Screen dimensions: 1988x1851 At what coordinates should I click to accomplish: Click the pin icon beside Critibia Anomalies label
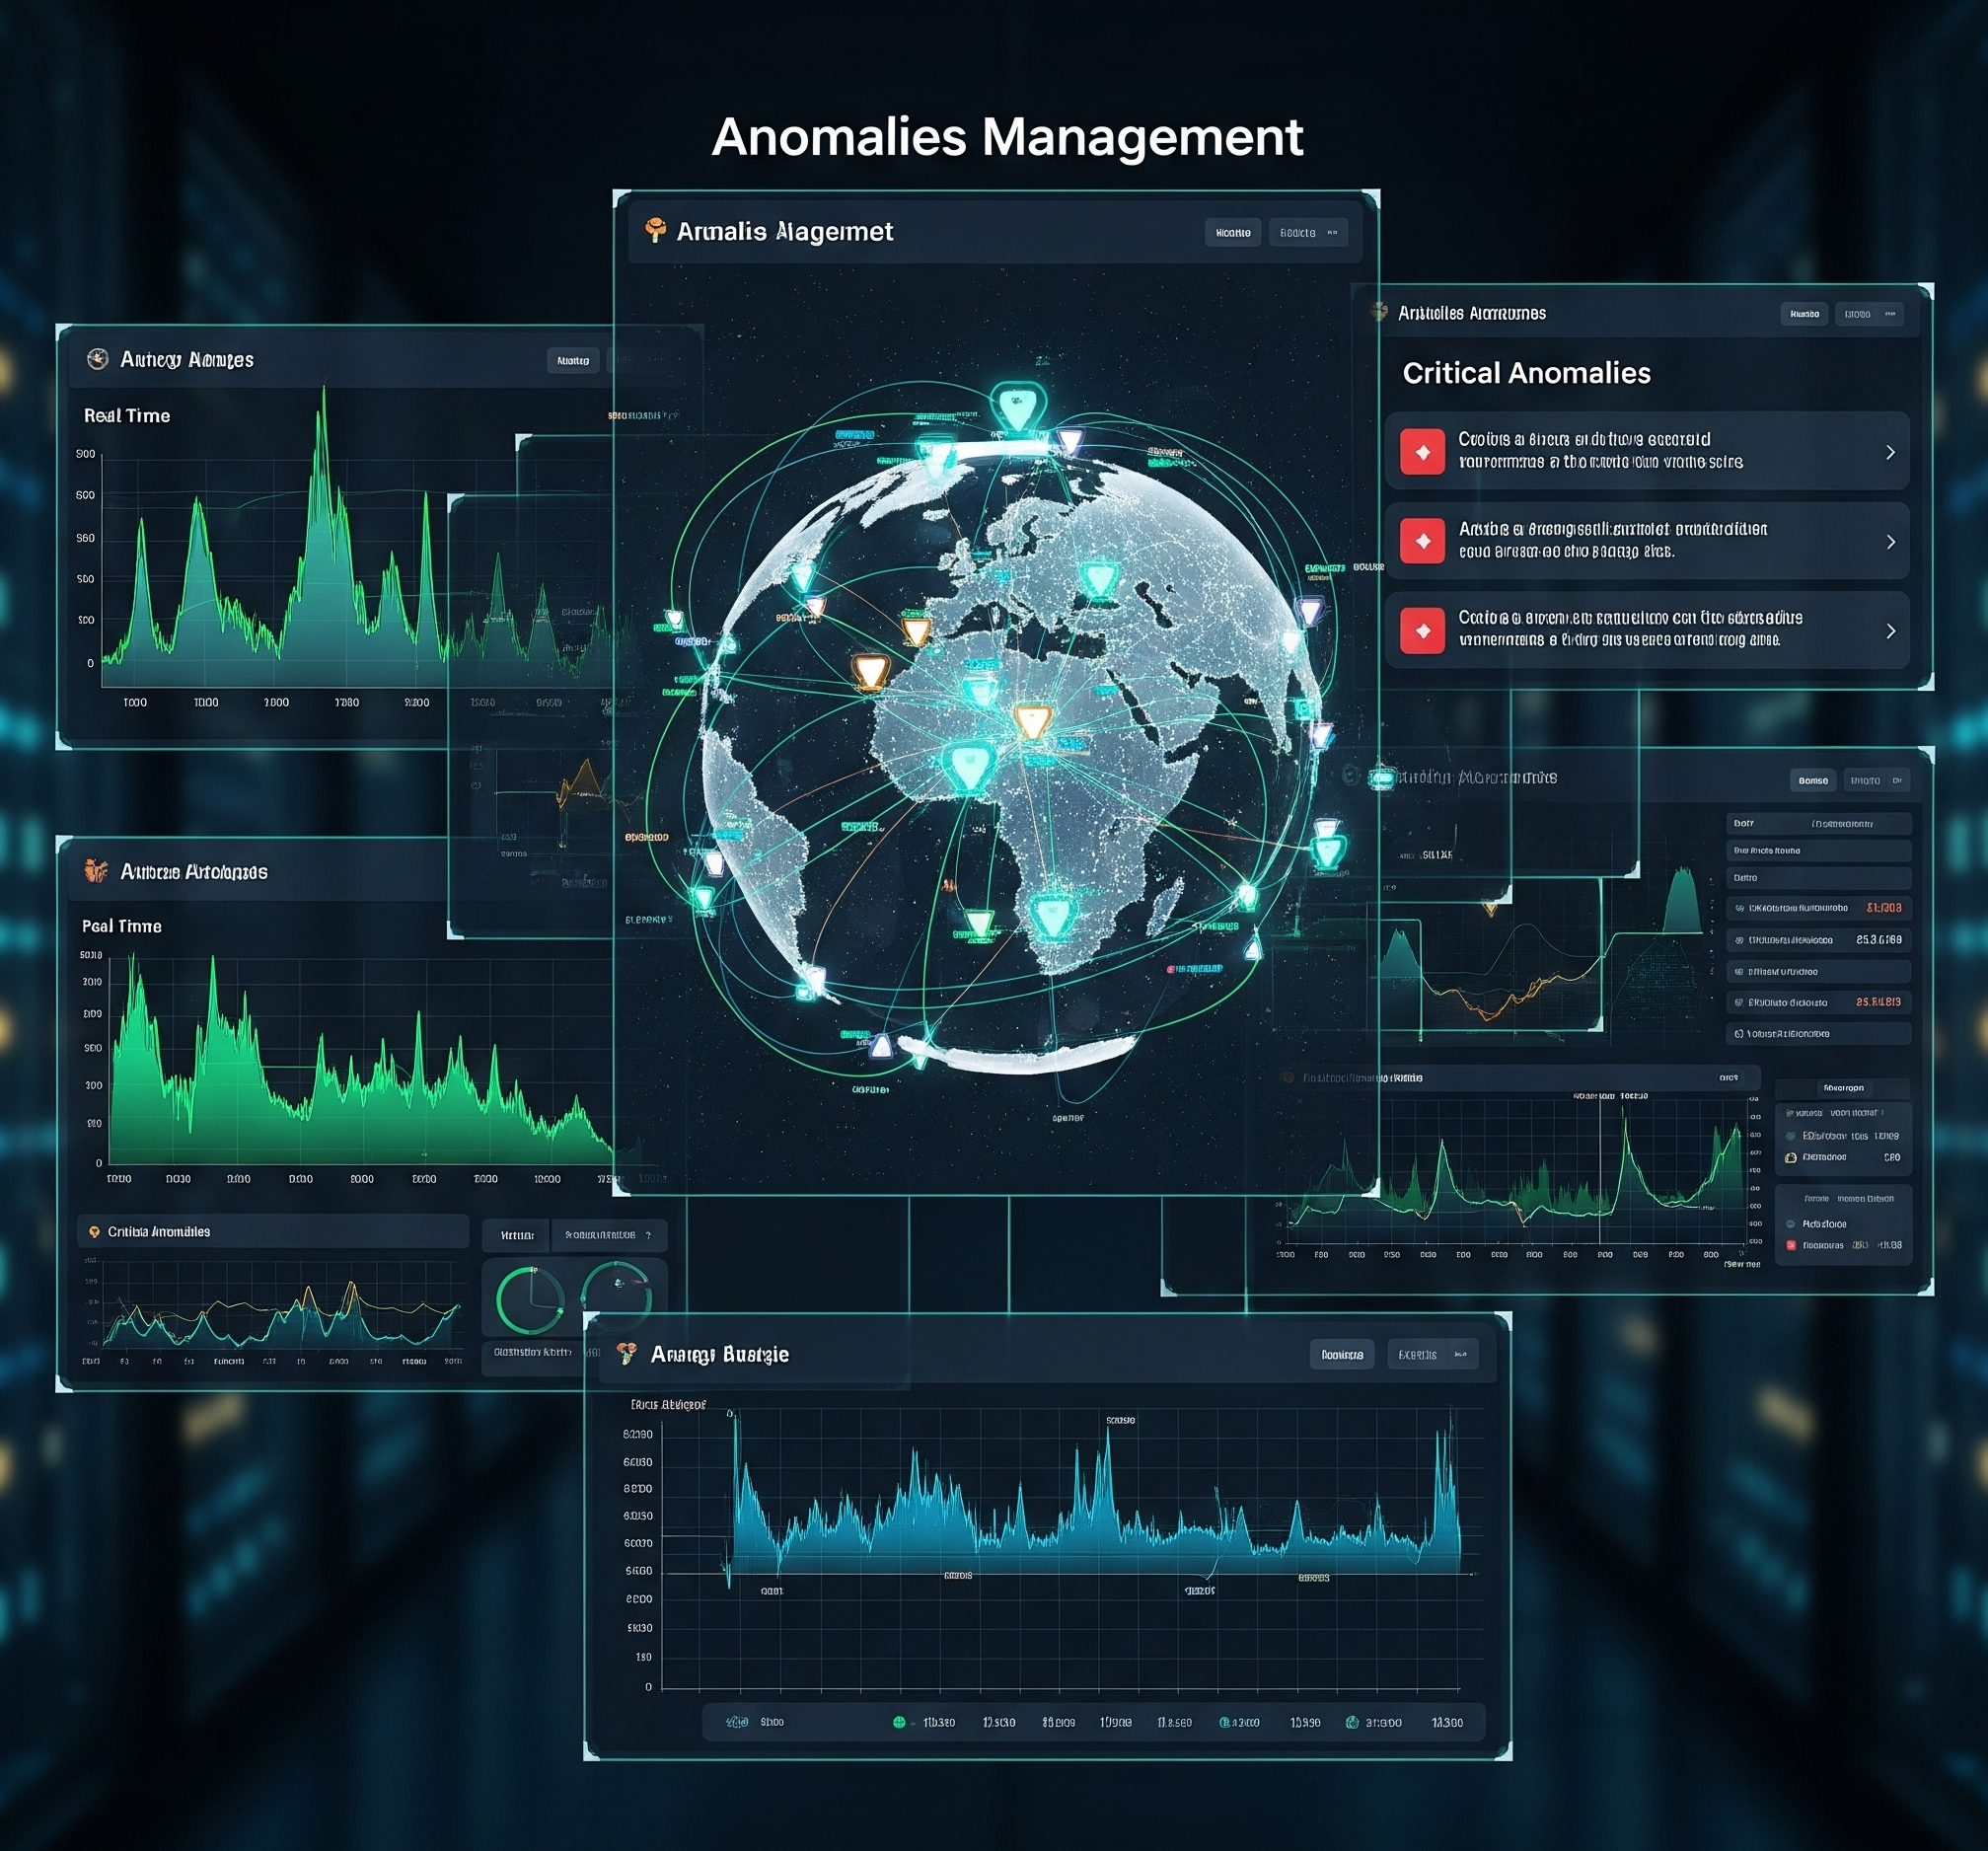(94, 1232)
